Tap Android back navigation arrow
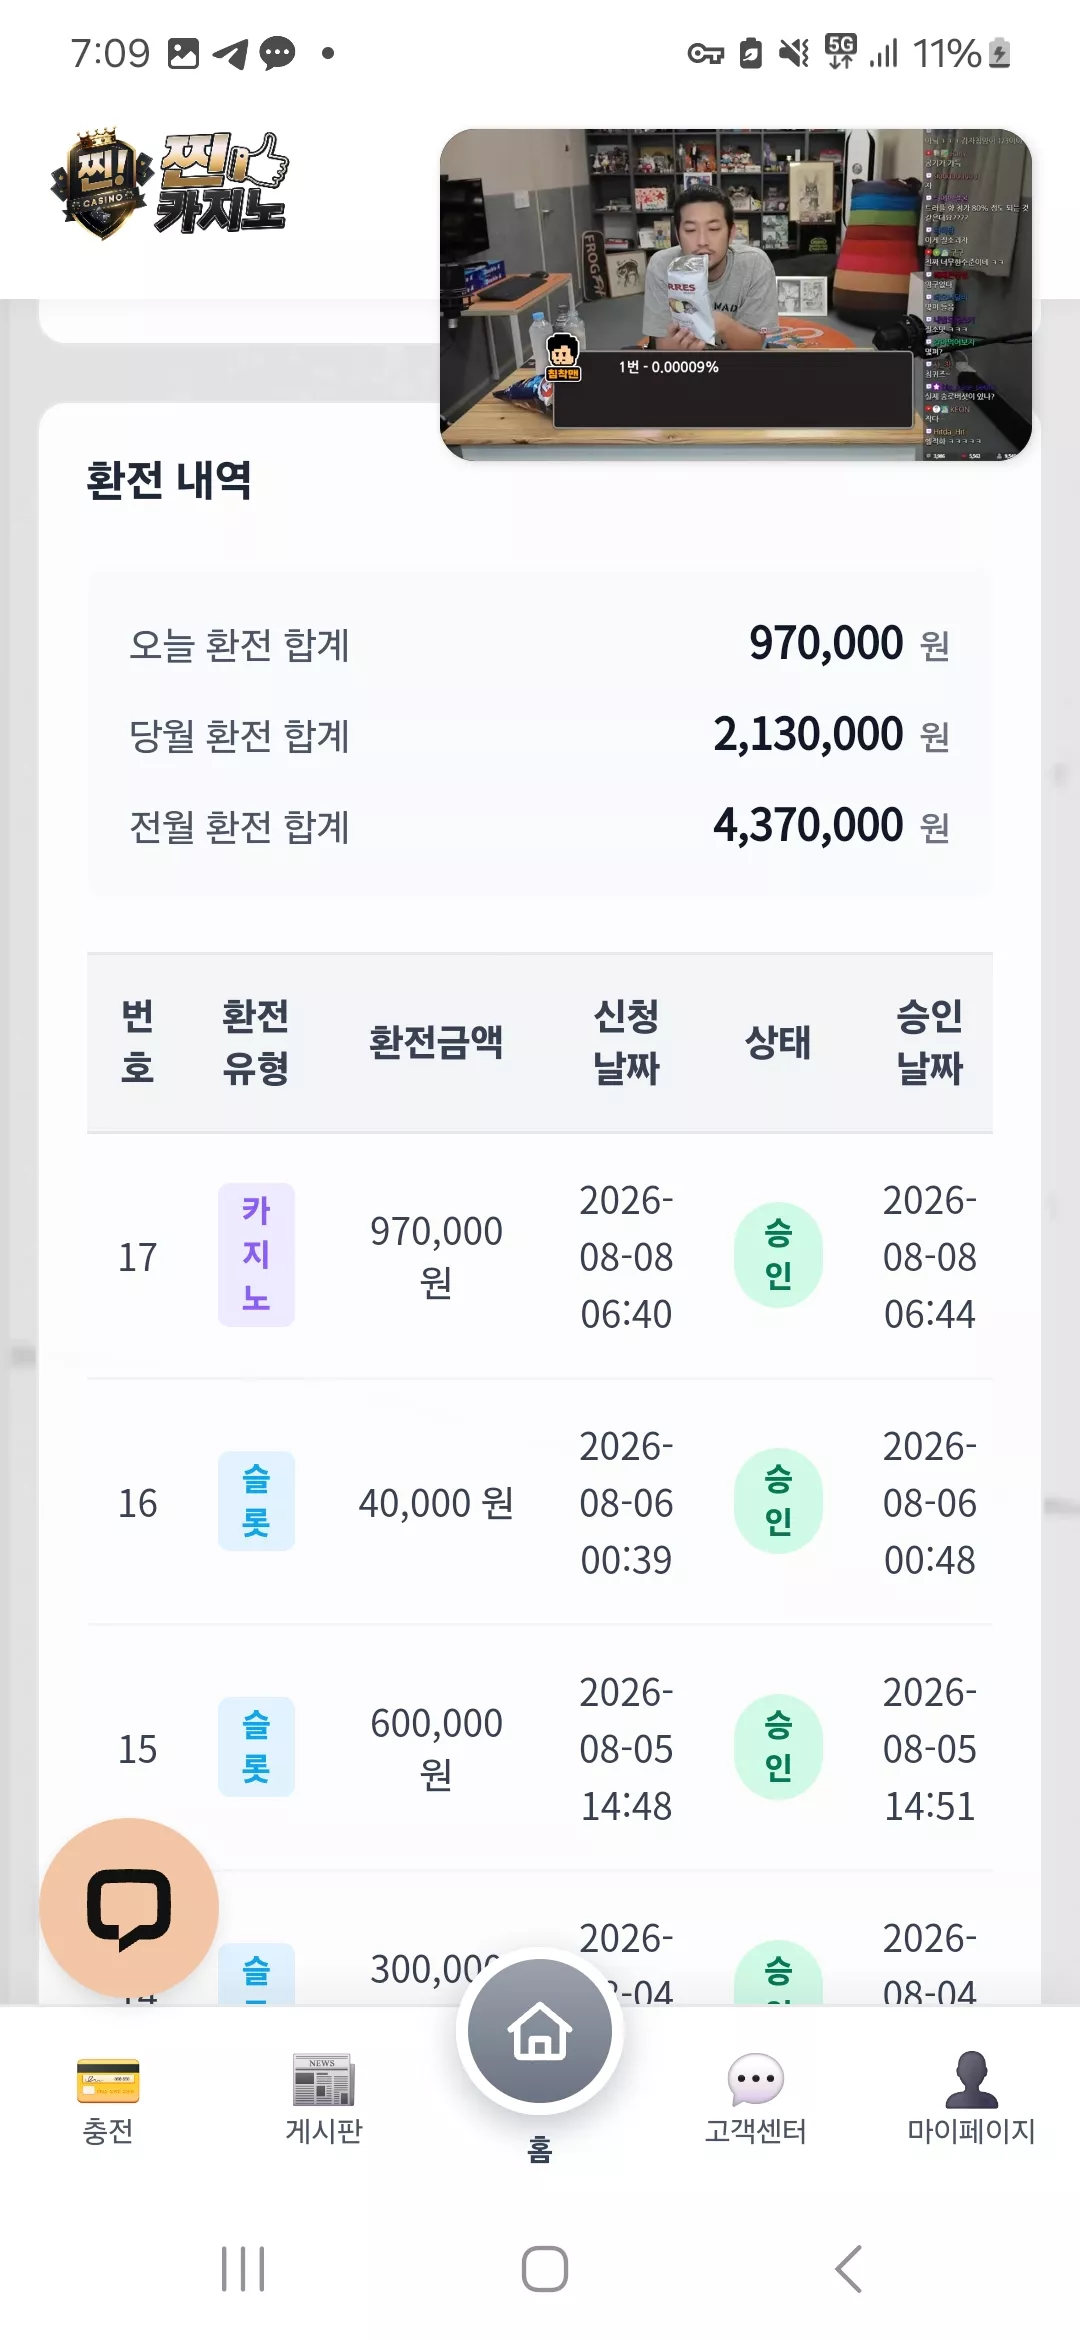Viewport: 1080px width, 2340px height. point(848,2268)
